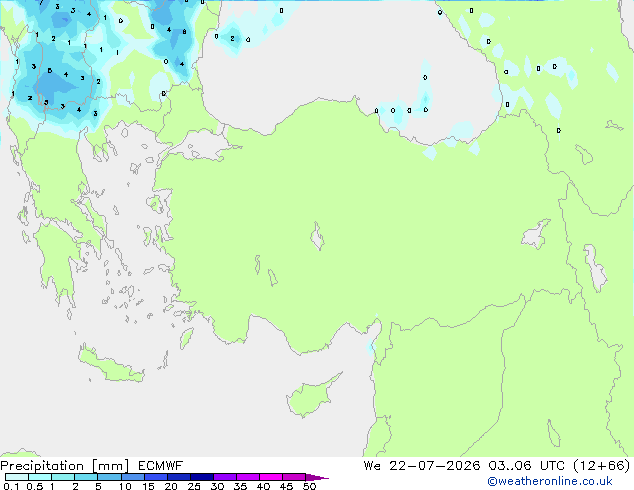Screen dimensions: 634x490
Task: Click the '15' legend scale label
Action: pyautogui.click(x=148, y=486)
